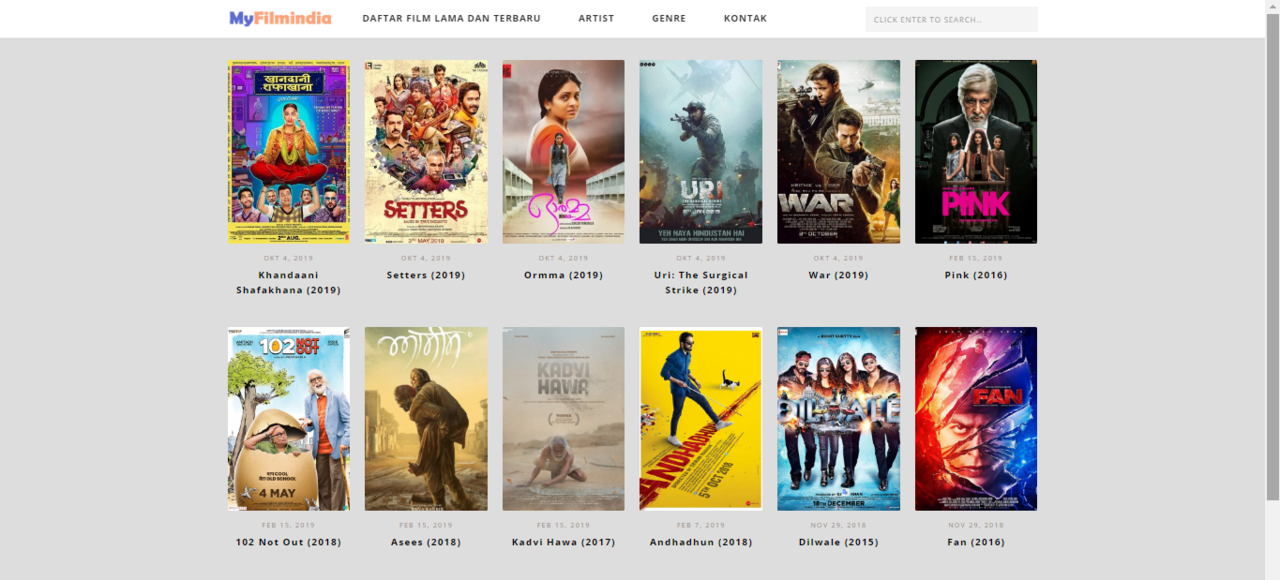Open Uri: The Surgical Strike poster
Image resolution: width=1280 pixels, height=580 pixels.
[701, 151]
